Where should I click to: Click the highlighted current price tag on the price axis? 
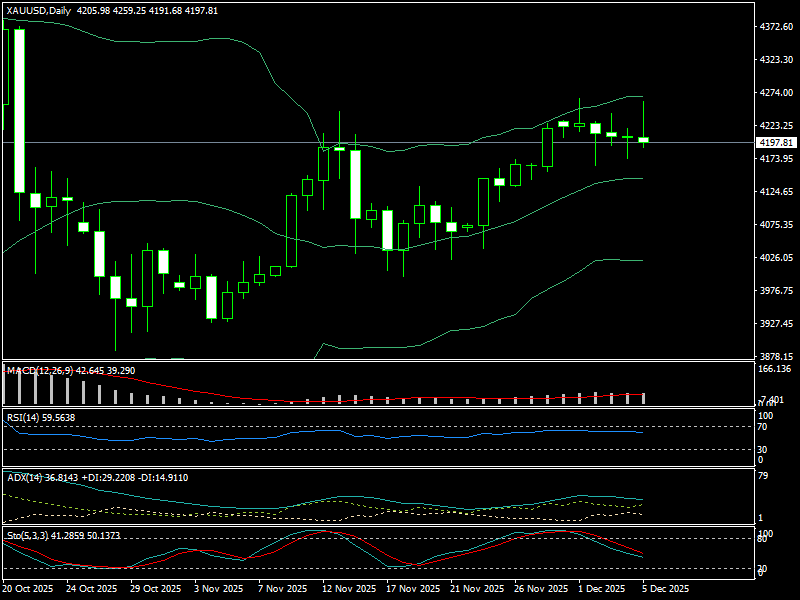(x=776, y=143)
